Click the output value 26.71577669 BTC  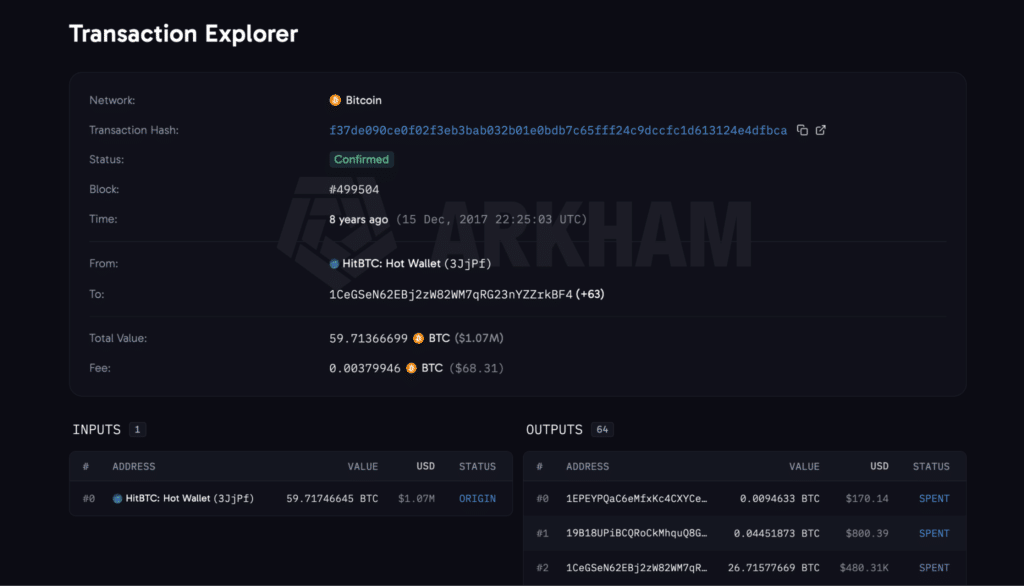(774, 568)
